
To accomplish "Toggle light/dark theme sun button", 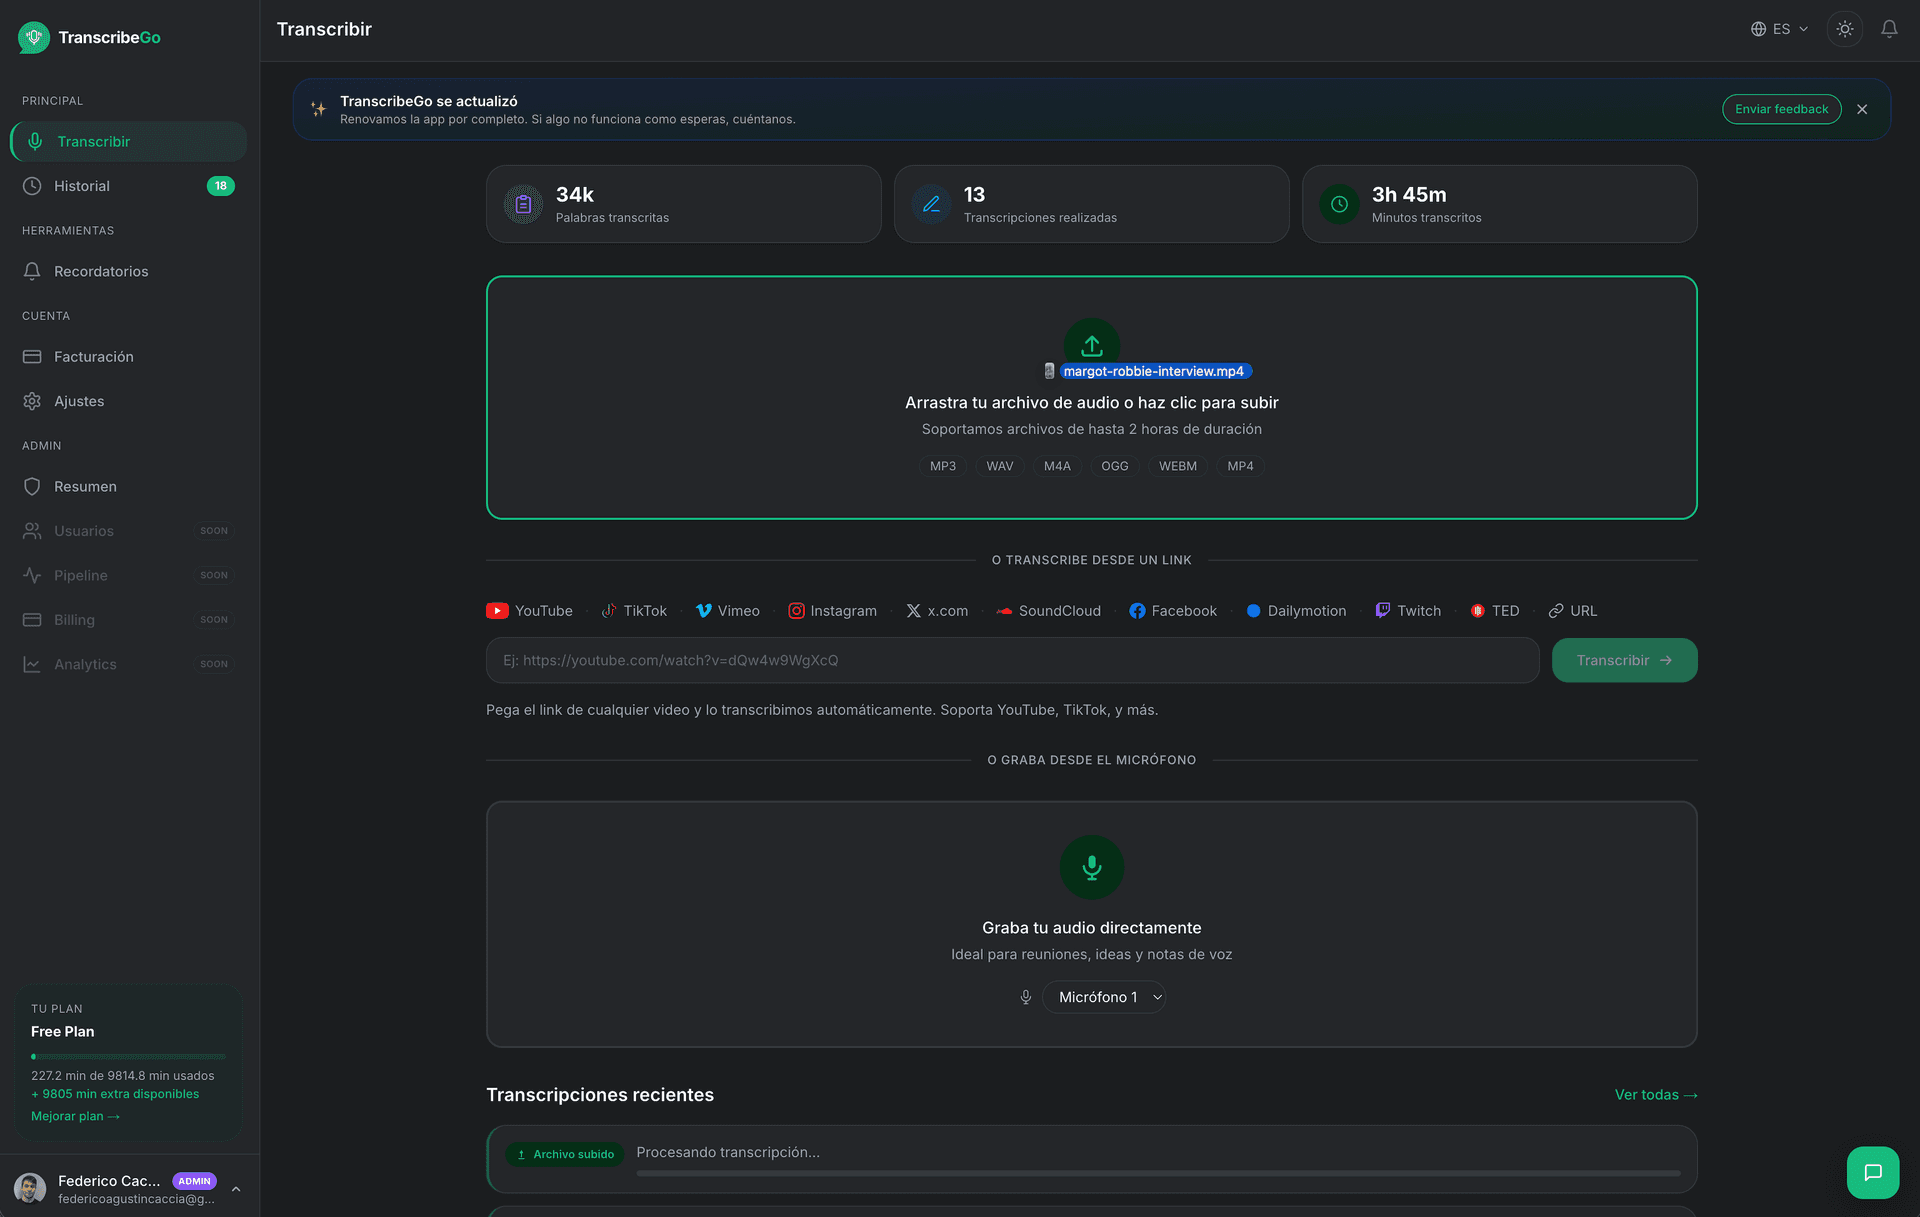I will (x=1844, y=29).
